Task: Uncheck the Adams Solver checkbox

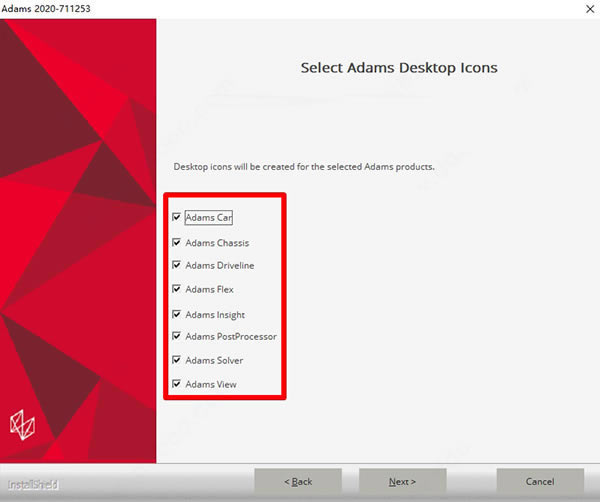Action: pos(177,360)
